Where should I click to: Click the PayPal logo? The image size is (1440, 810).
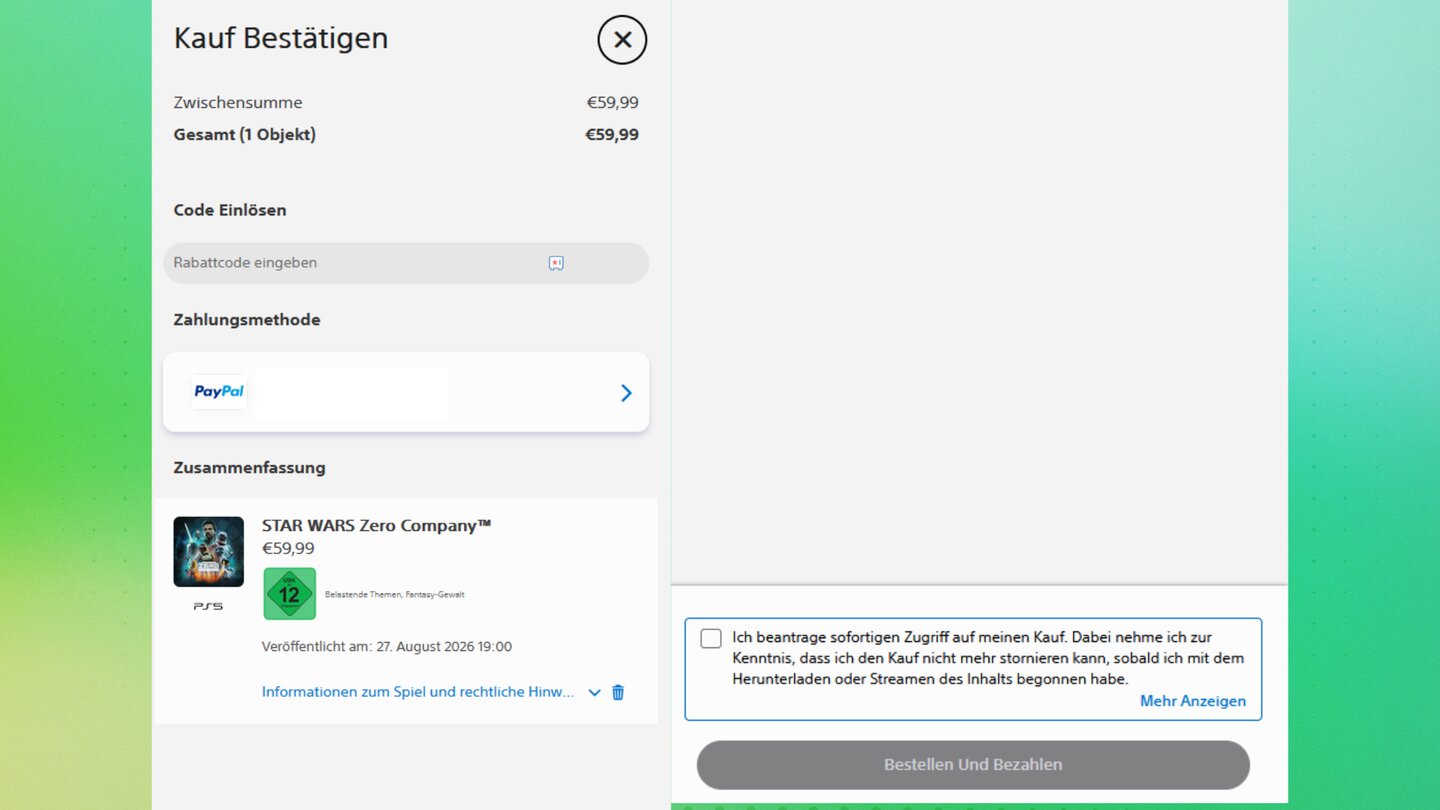click(219, 392)
